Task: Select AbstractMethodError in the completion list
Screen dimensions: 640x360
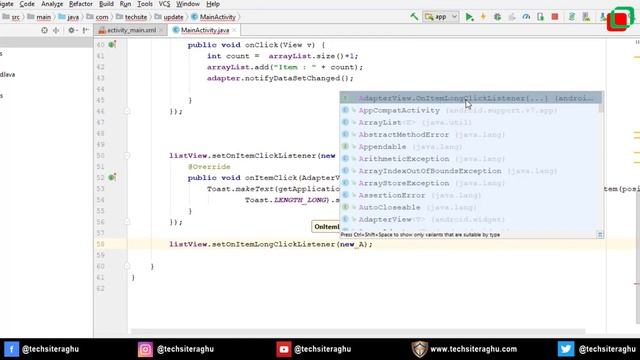Action: pyautogui.click(x=470, y=135)
